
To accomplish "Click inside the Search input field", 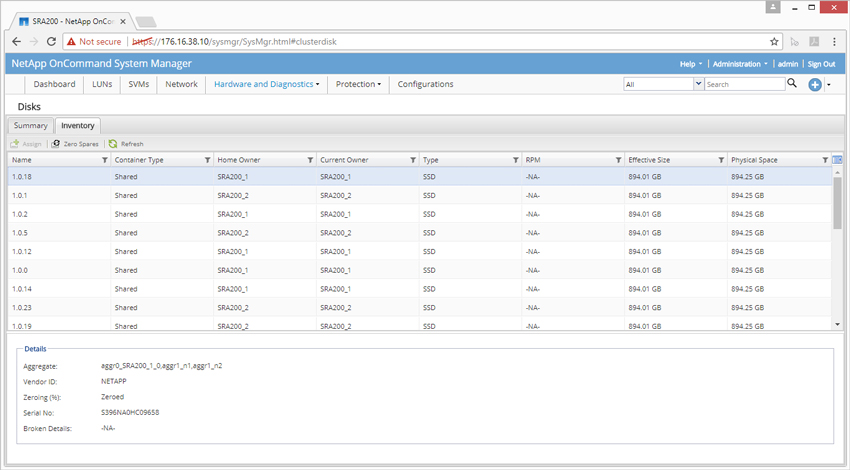I will click(x=744, y=84).
